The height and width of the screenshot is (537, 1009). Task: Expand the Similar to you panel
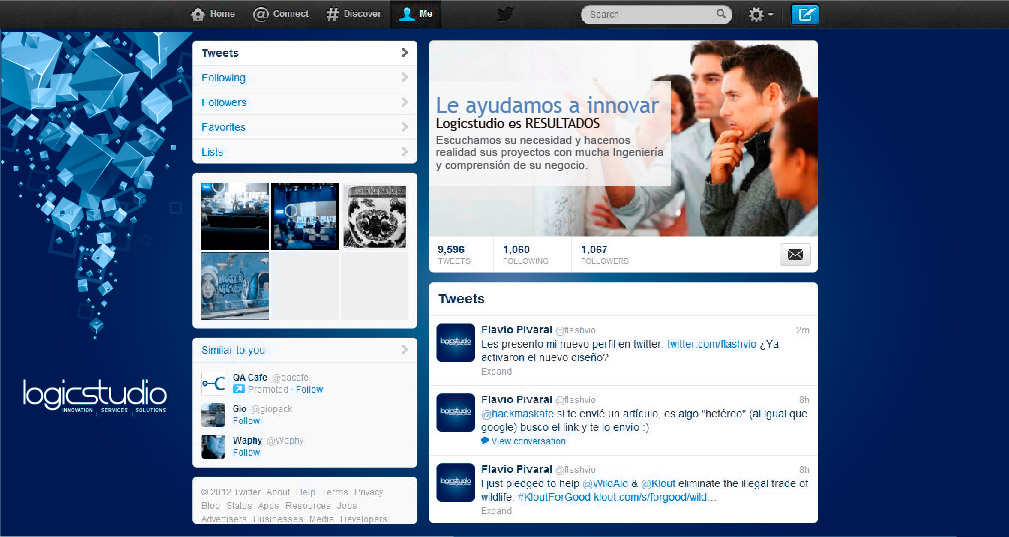304,350
